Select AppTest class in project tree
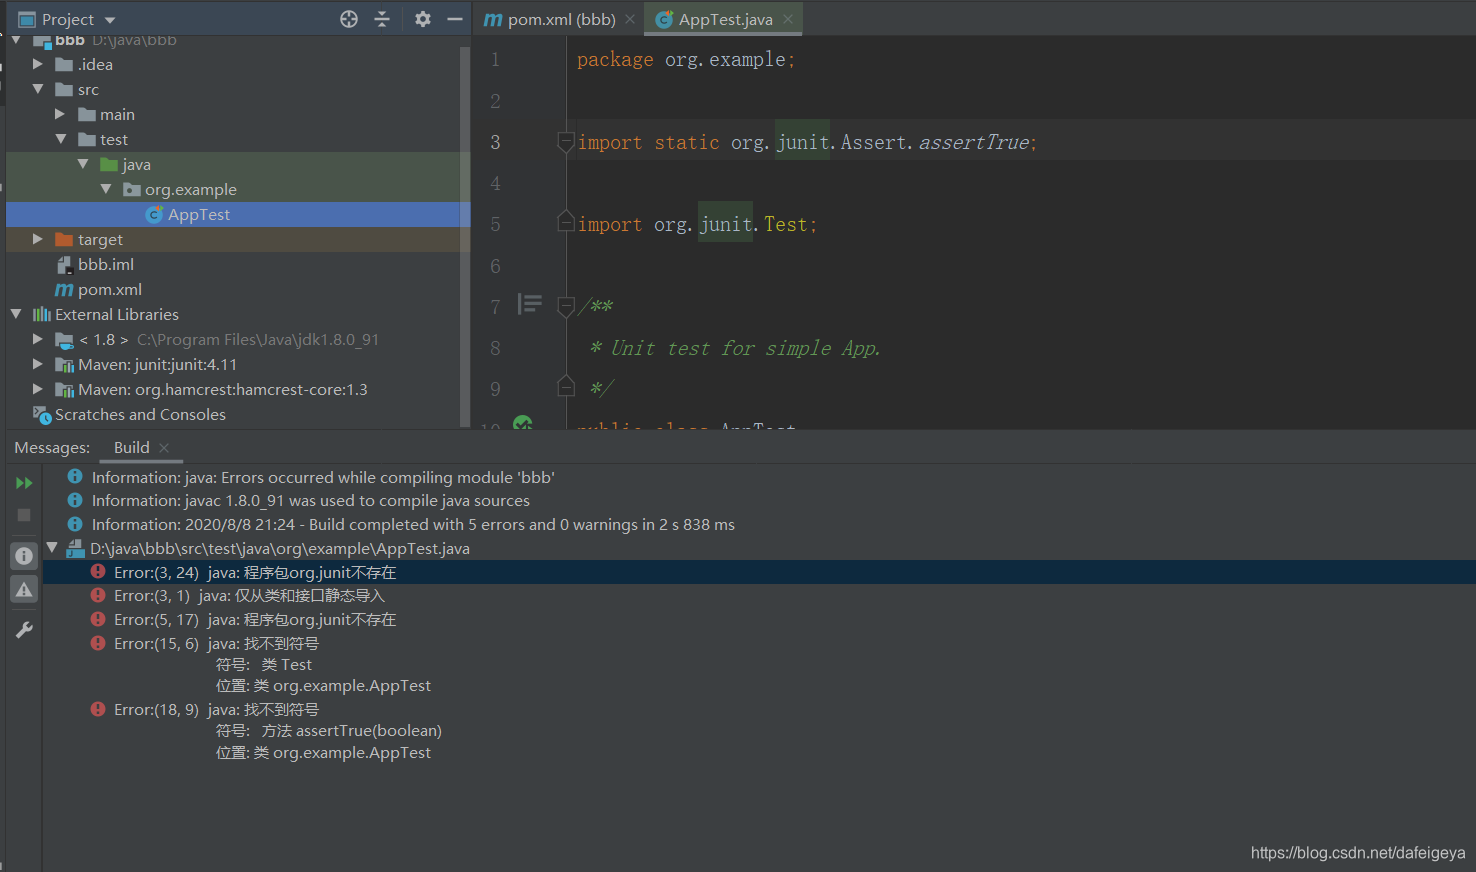 [x=198, y=214]
